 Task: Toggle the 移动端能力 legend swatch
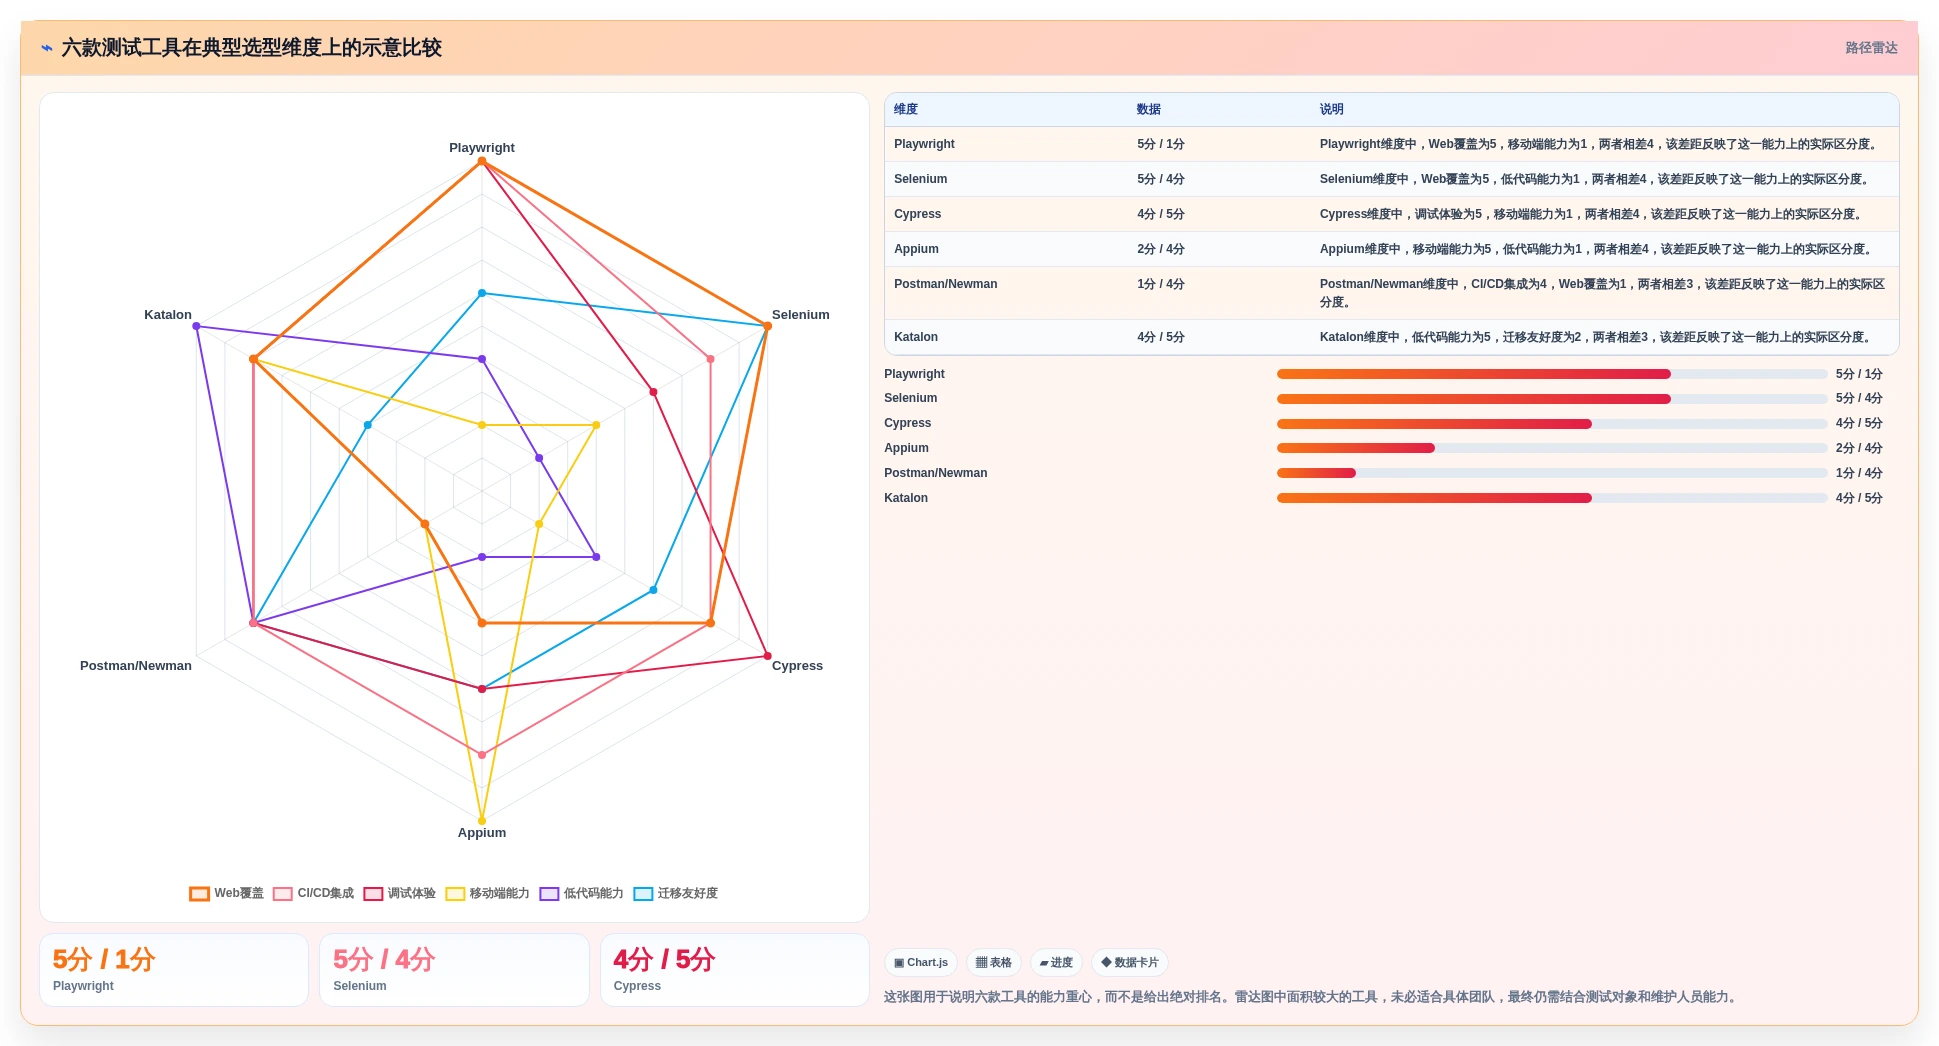click(455, 894)
